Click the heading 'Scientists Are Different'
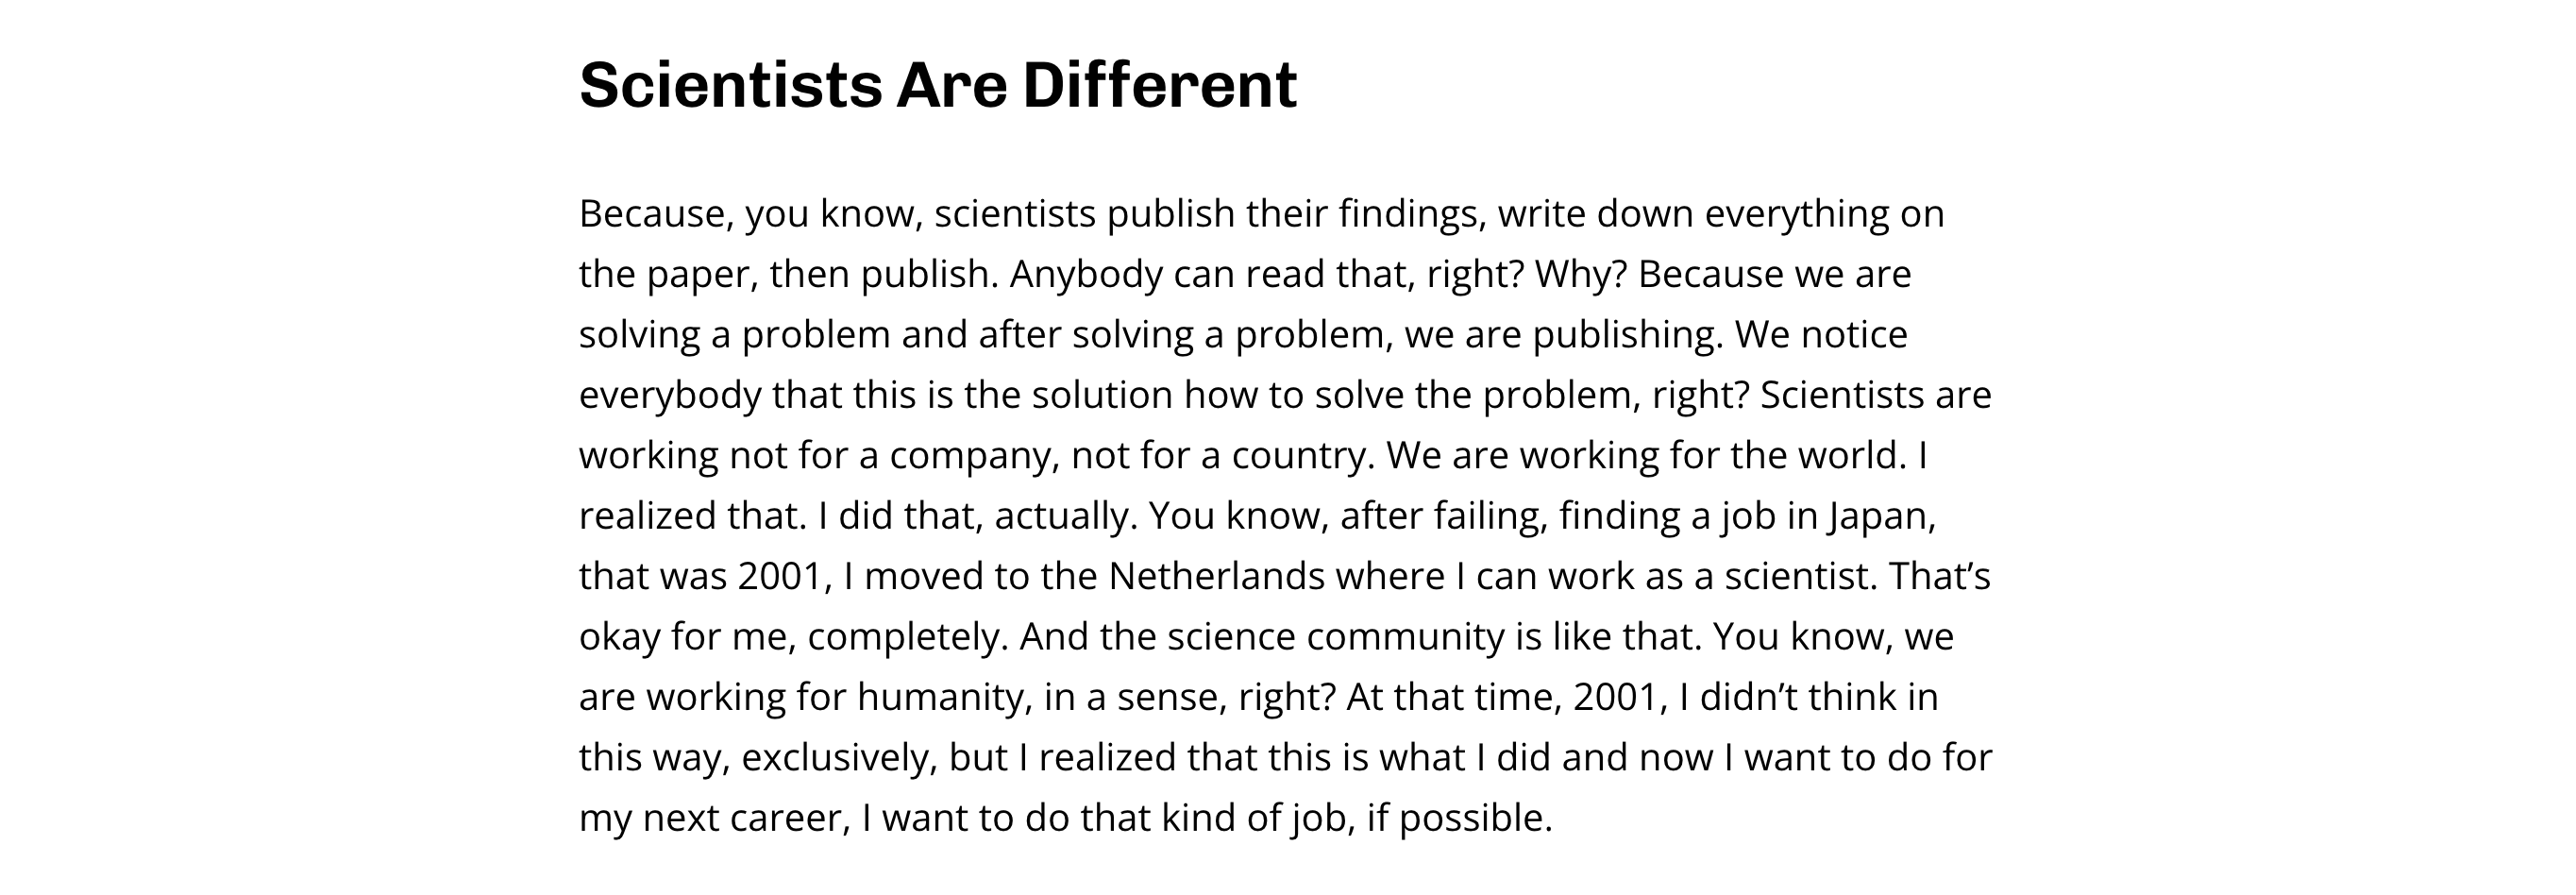 point(938,85)
